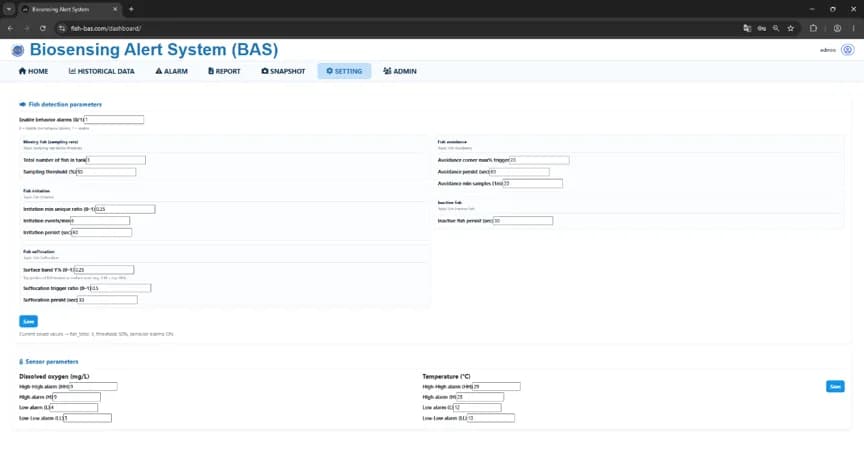This screenshot has width=864, height=464.
Task: Edit Avoidance persist seconds field
Action: tap(519, 172)
